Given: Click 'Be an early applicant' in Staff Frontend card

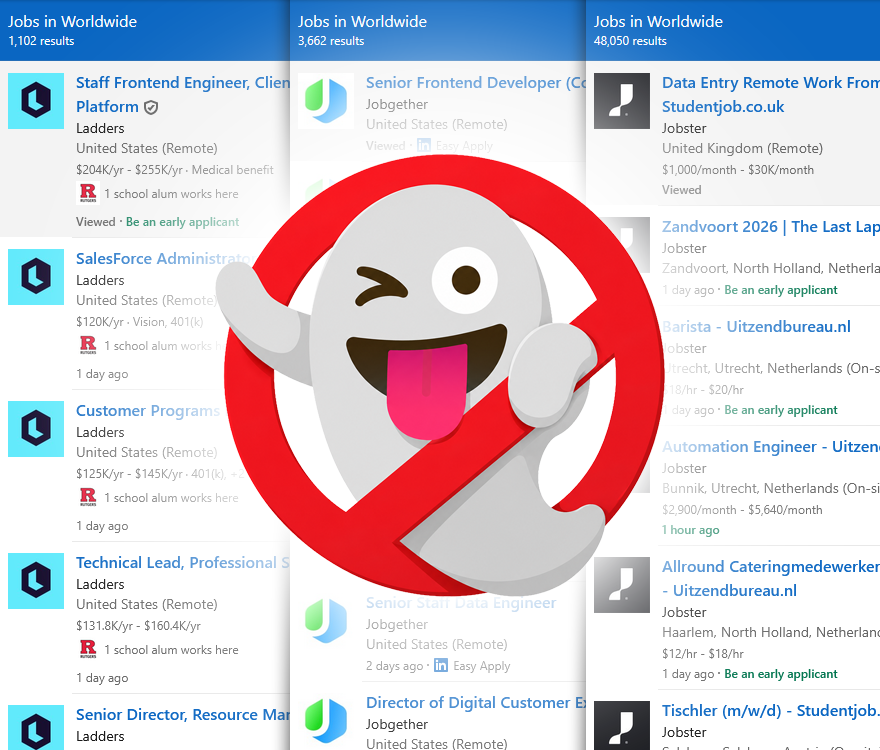Looking at the screenshot, I should pyautogui.click(x=182, y=222).
